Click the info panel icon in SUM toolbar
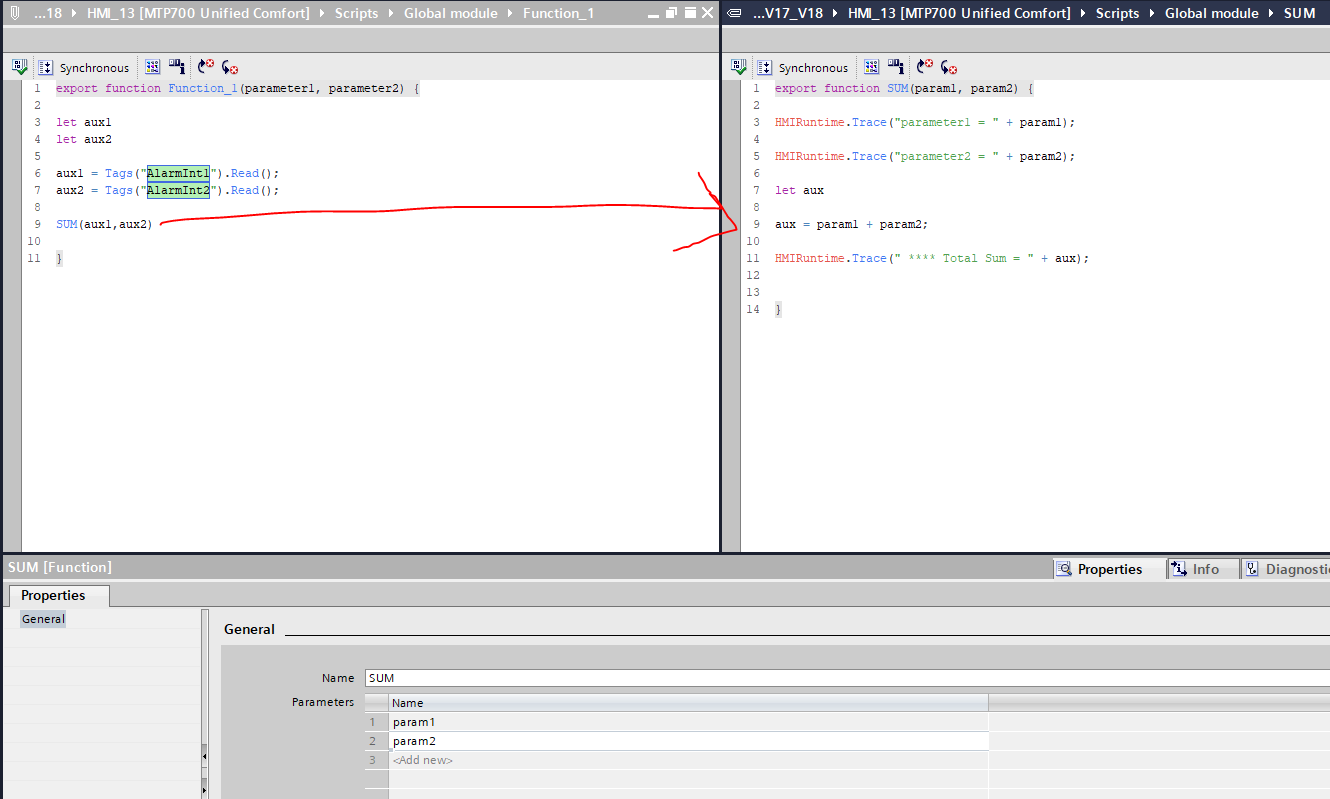The width and height of the screenshot is (1330, 799). pos(896,67)
